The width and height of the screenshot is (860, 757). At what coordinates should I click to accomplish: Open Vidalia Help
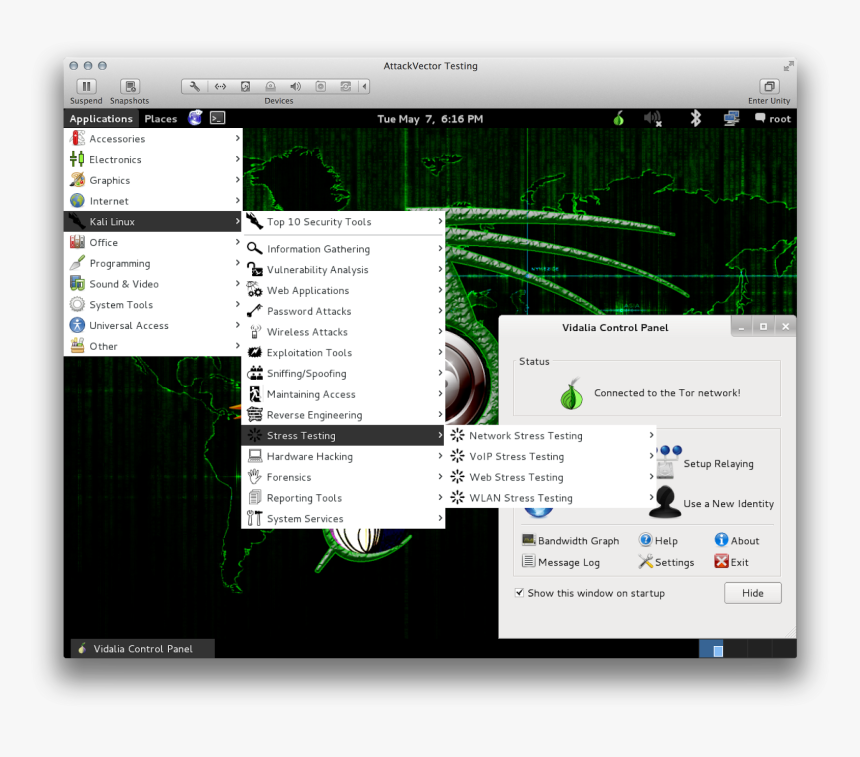pos(658,540)
